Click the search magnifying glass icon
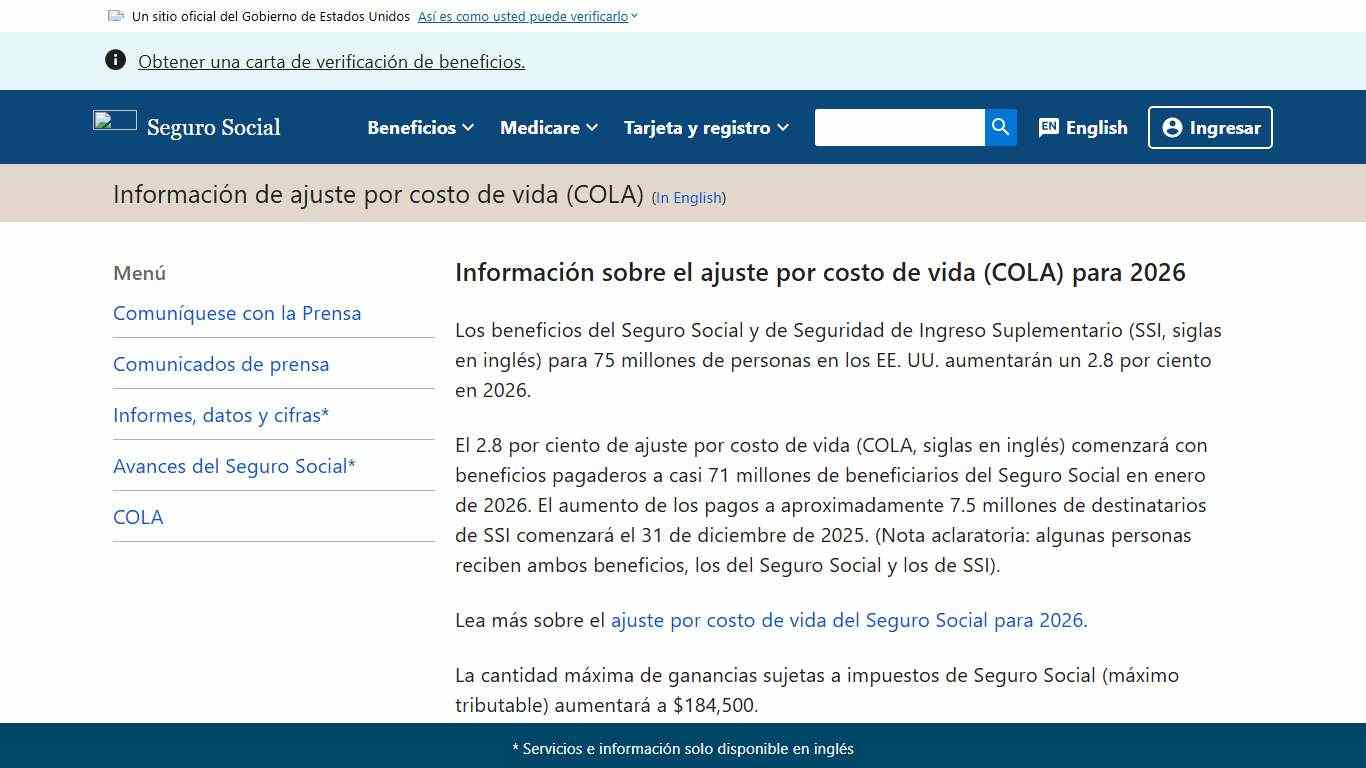This screenshot has height=768, width=1366. click(1000, 127)
